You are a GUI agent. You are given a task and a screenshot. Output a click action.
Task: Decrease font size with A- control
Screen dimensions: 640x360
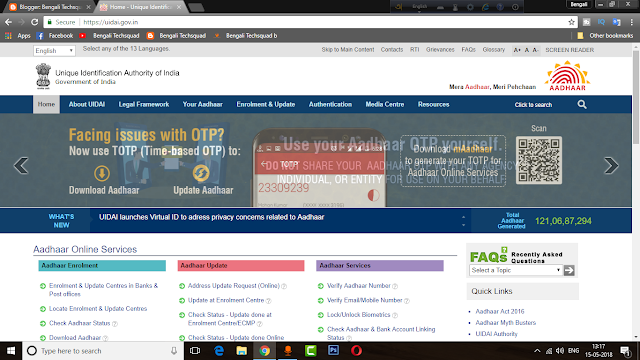pos(535,50)
